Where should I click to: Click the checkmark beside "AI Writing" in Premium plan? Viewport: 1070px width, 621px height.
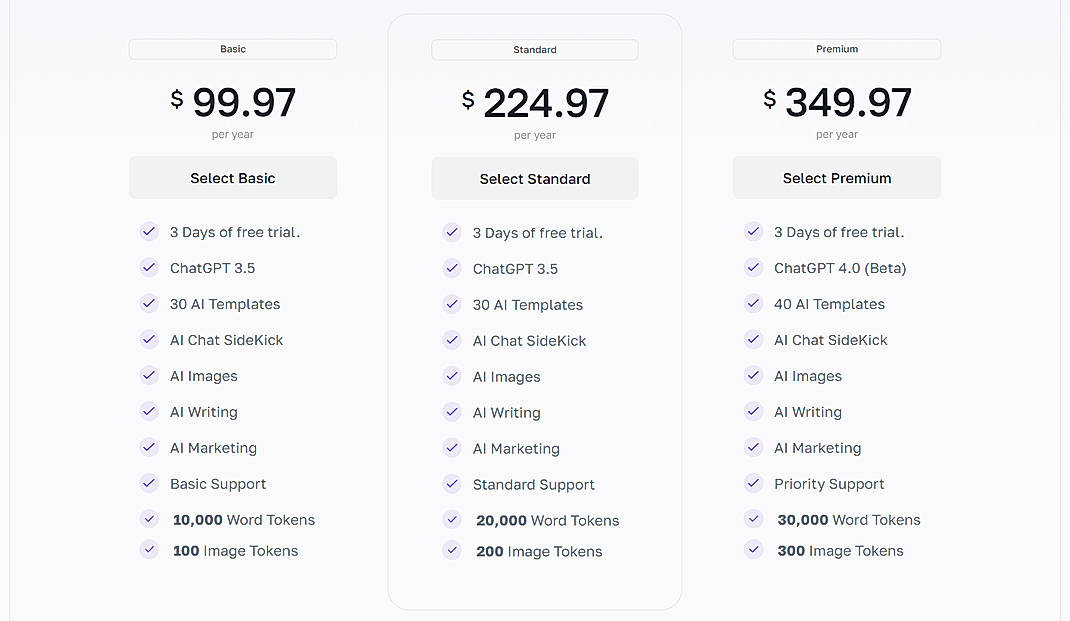pyautogui.click(x=753, y=412)
